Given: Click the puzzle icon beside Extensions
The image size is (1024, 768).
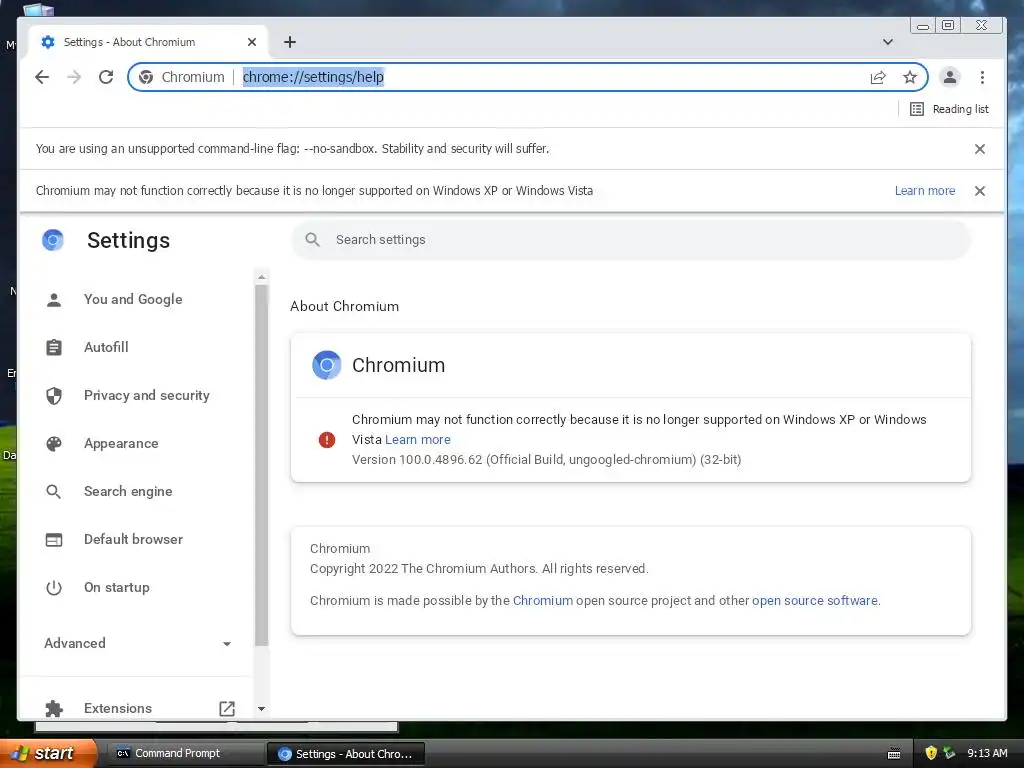Looking at the screenshot, I should tap(54, 709).
